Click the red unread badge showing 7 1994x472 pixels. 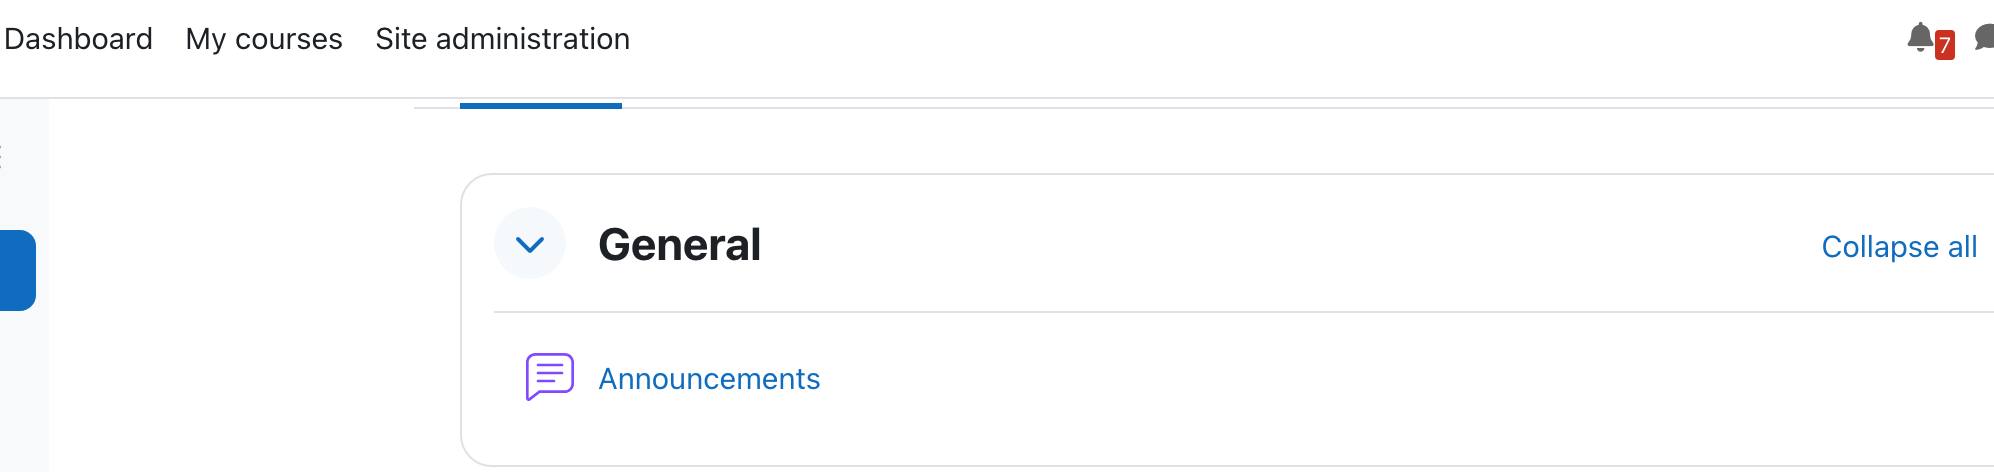[1944, 45]
